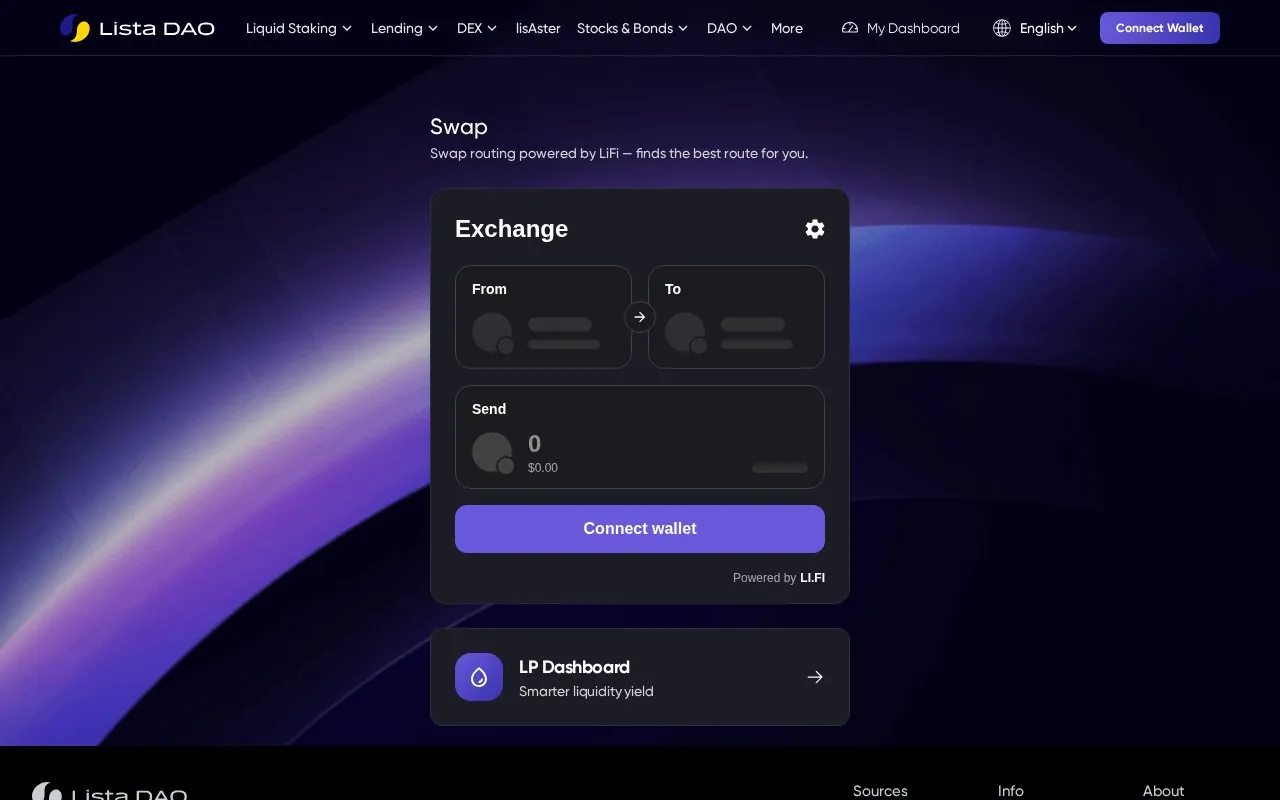The image size is (1280, 800).
Task: Click the LP Dashboard arrow icon
Action: point(815,677)
